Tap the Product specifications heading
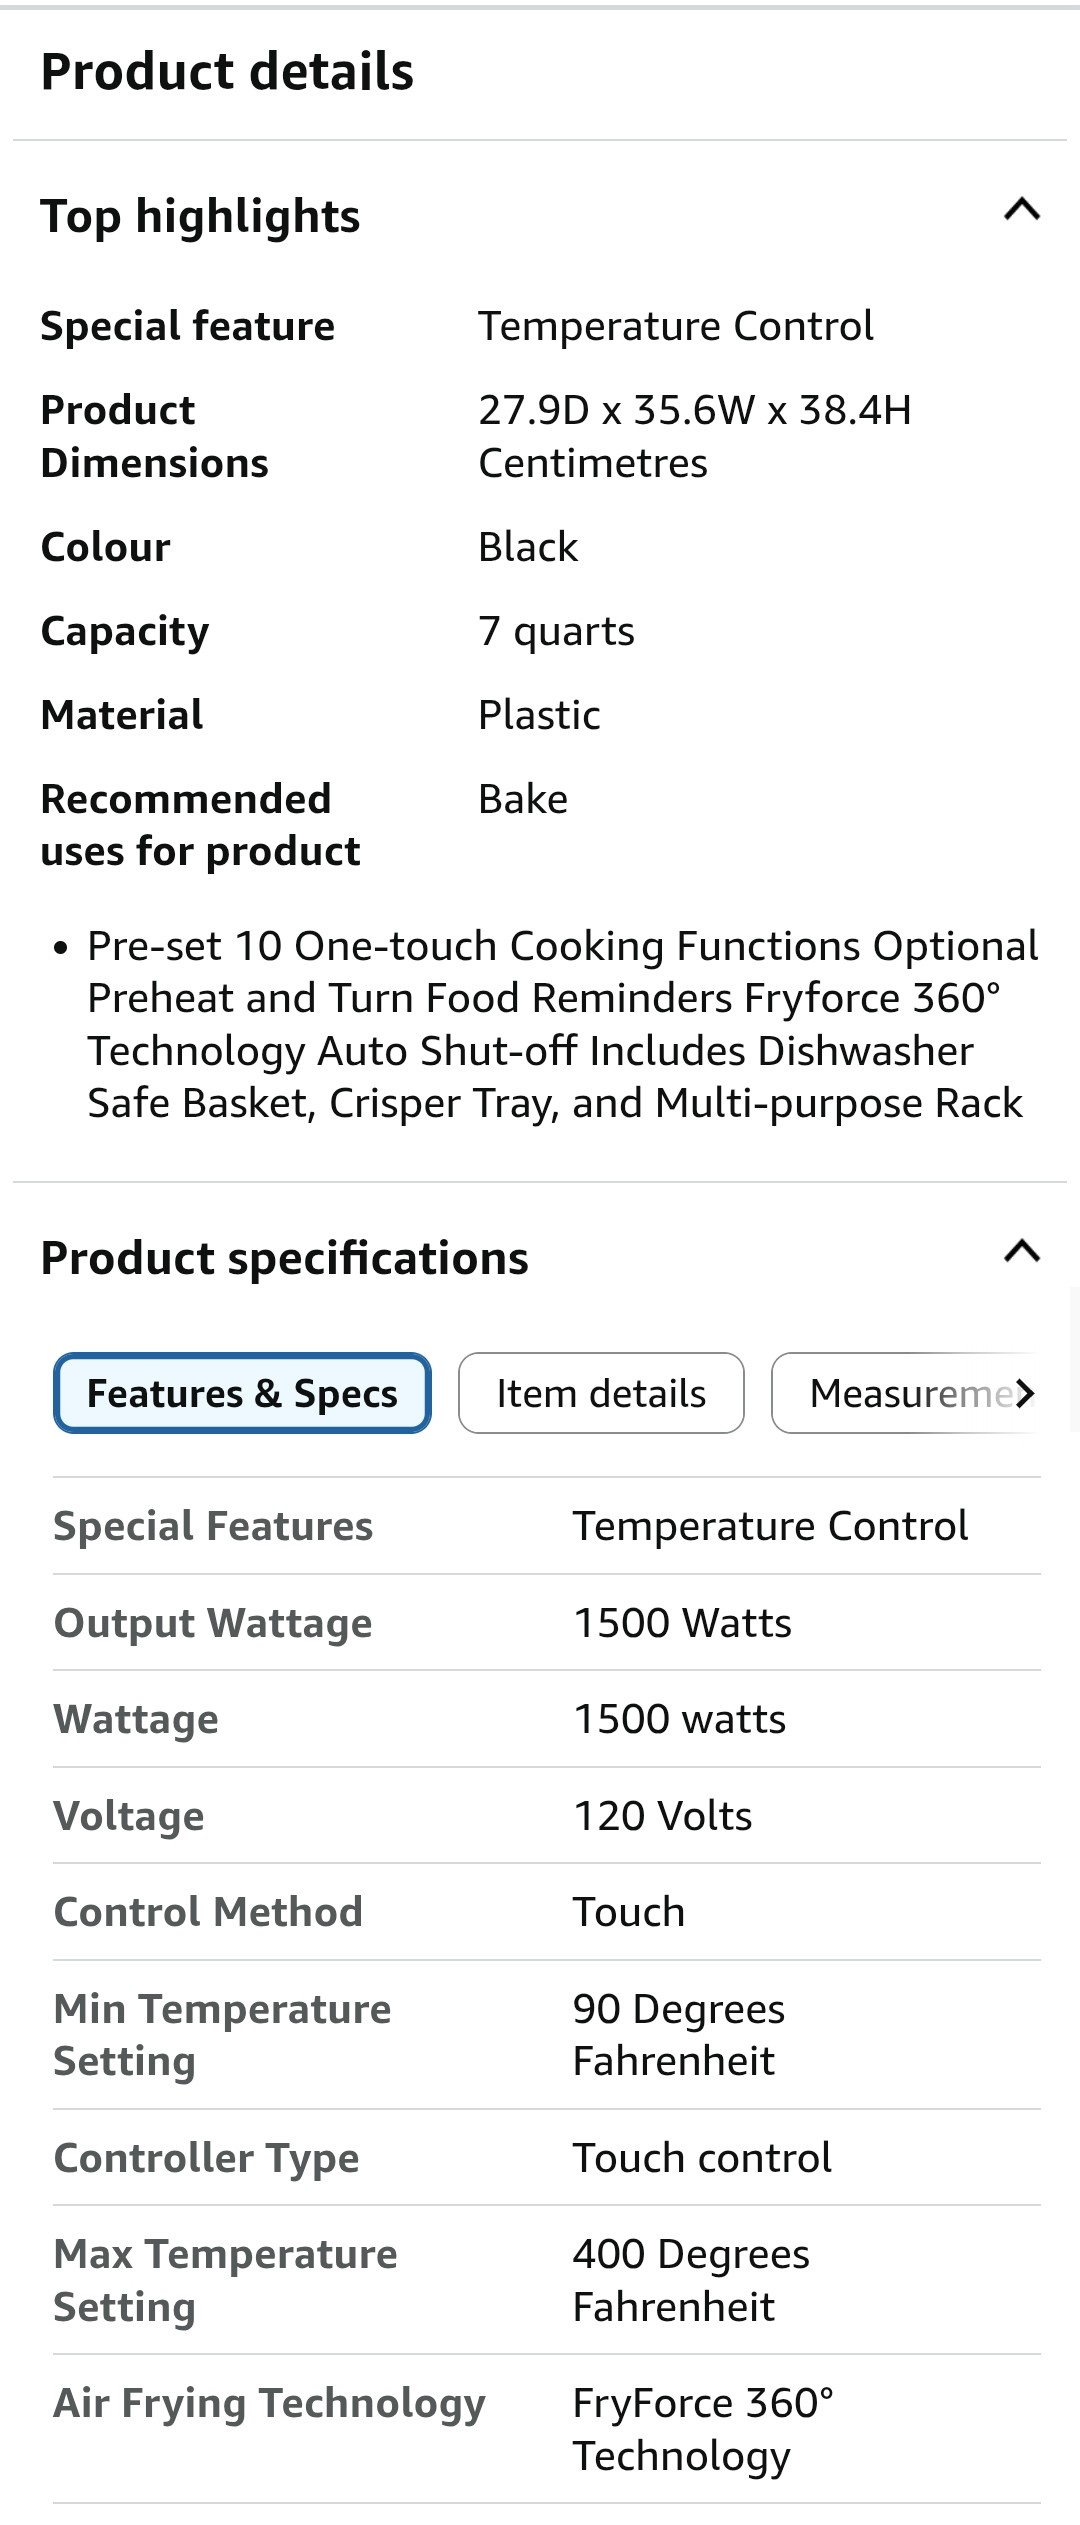The width and height of the screenshot is (1080, 2525). tap(284, 1258)
